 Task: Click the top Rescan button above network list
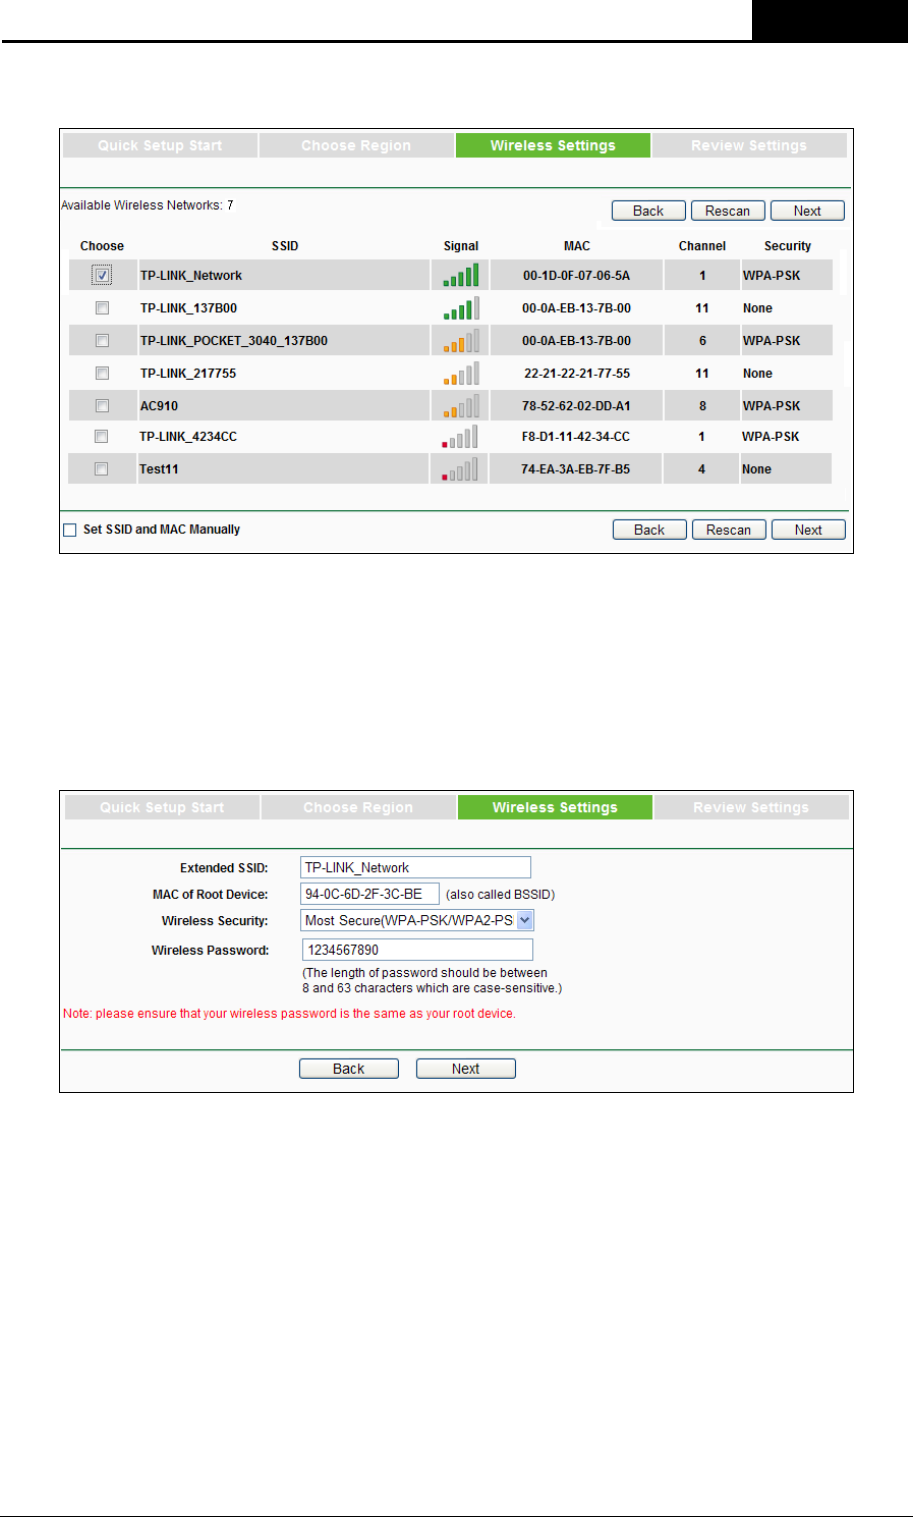point(728,211)
